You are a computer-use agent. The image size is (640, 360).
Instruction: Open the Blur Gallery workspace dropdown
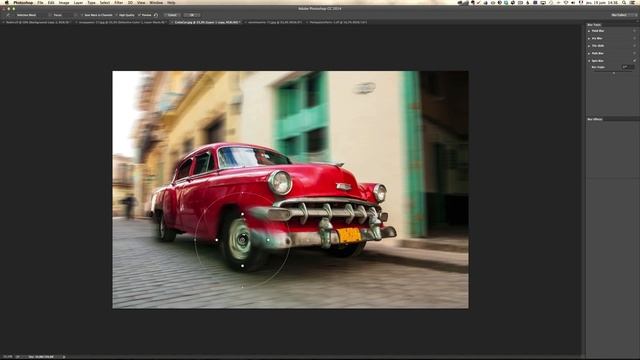(x=624, y=15)
